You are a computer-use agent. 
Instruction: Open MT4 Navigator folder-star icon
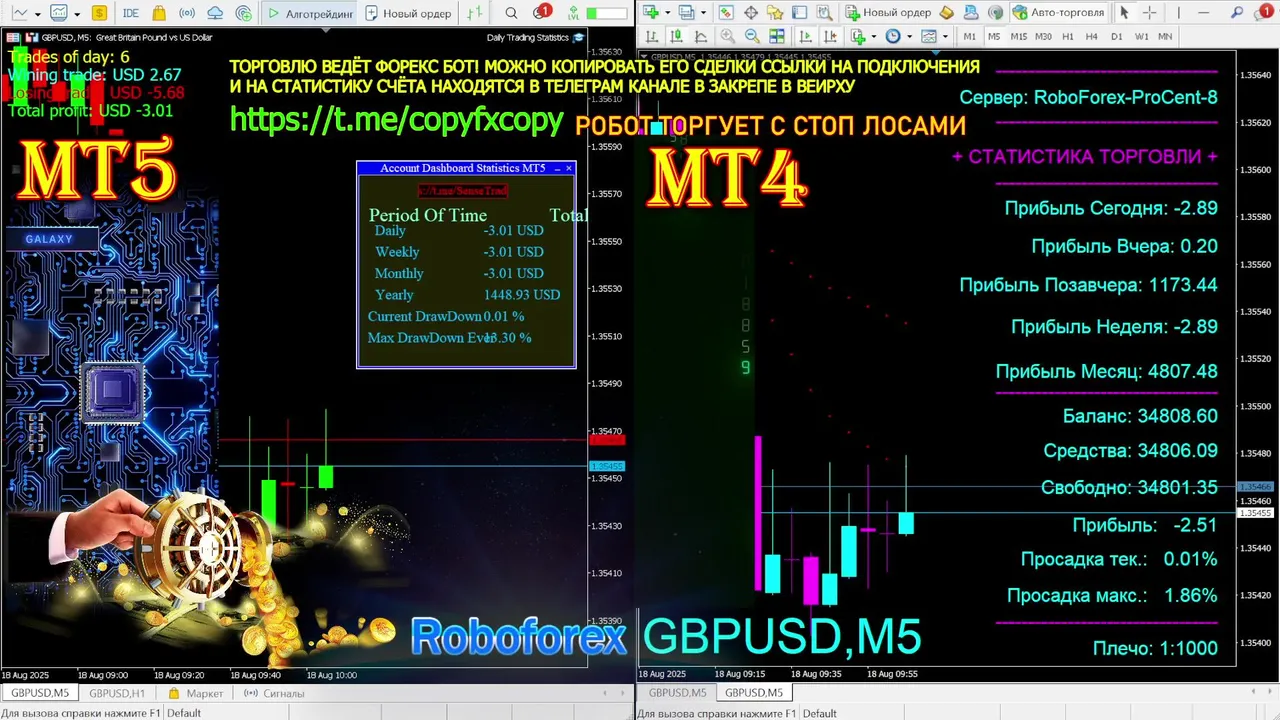pos(775,13)
